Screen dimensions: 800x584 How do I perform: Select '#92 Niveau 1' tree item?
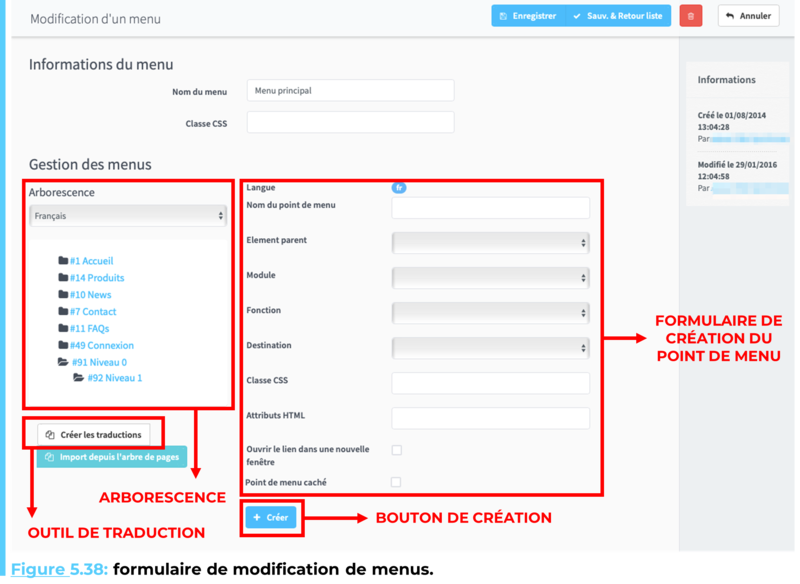pyautogui.click(x=115, y=378)
